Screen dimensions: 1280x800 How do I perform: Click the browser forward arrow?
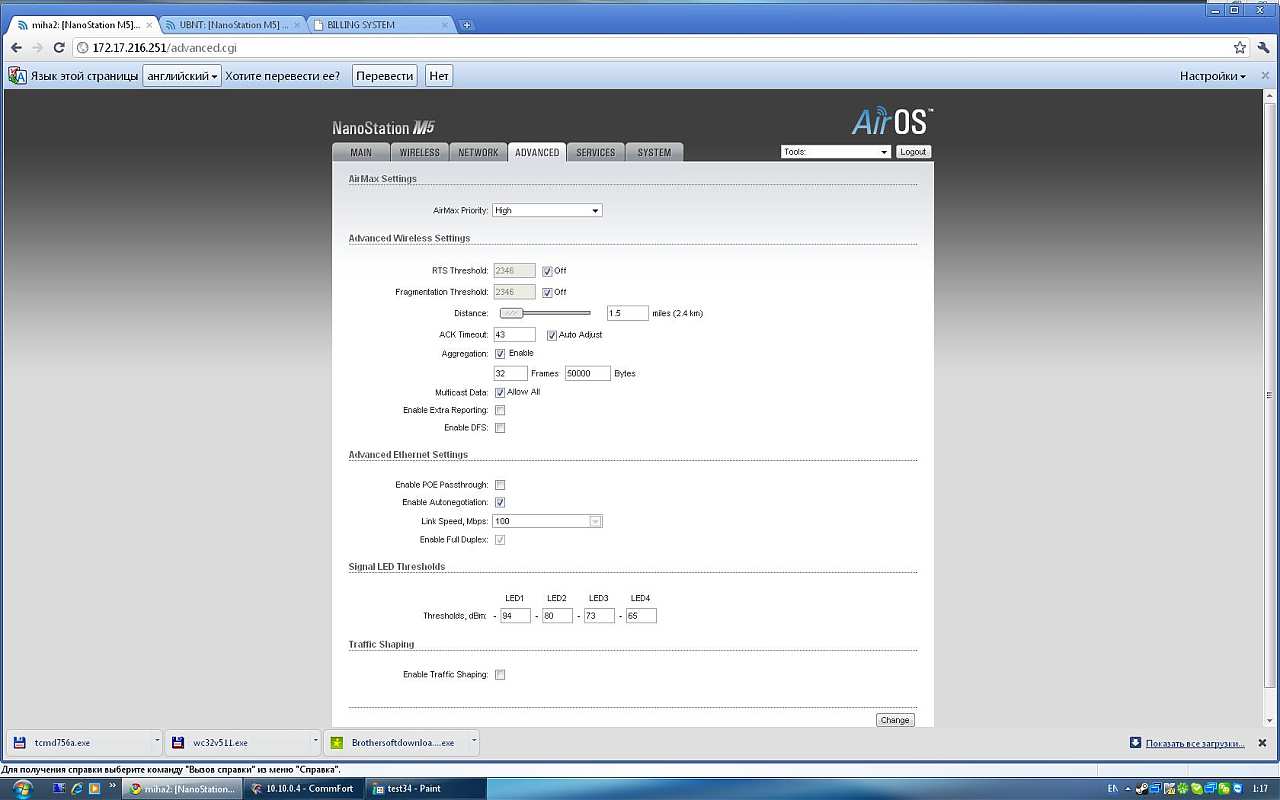click(37, 47)
